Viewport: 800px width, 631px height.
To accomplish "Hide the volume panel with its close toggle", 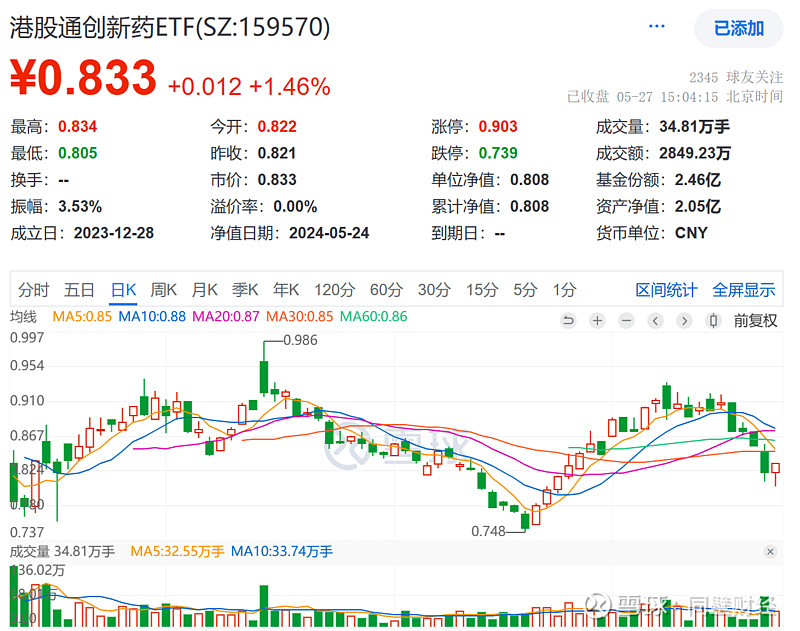I will (x=770, y=551).
